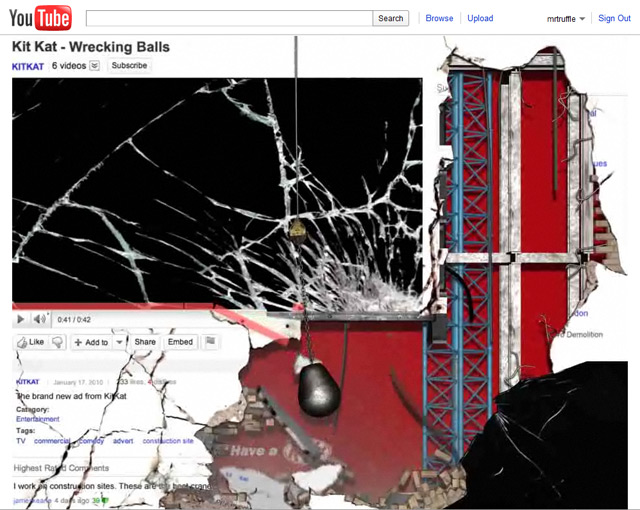Select the advert tag
Viewport: 640px width, 510px height.
123,441
